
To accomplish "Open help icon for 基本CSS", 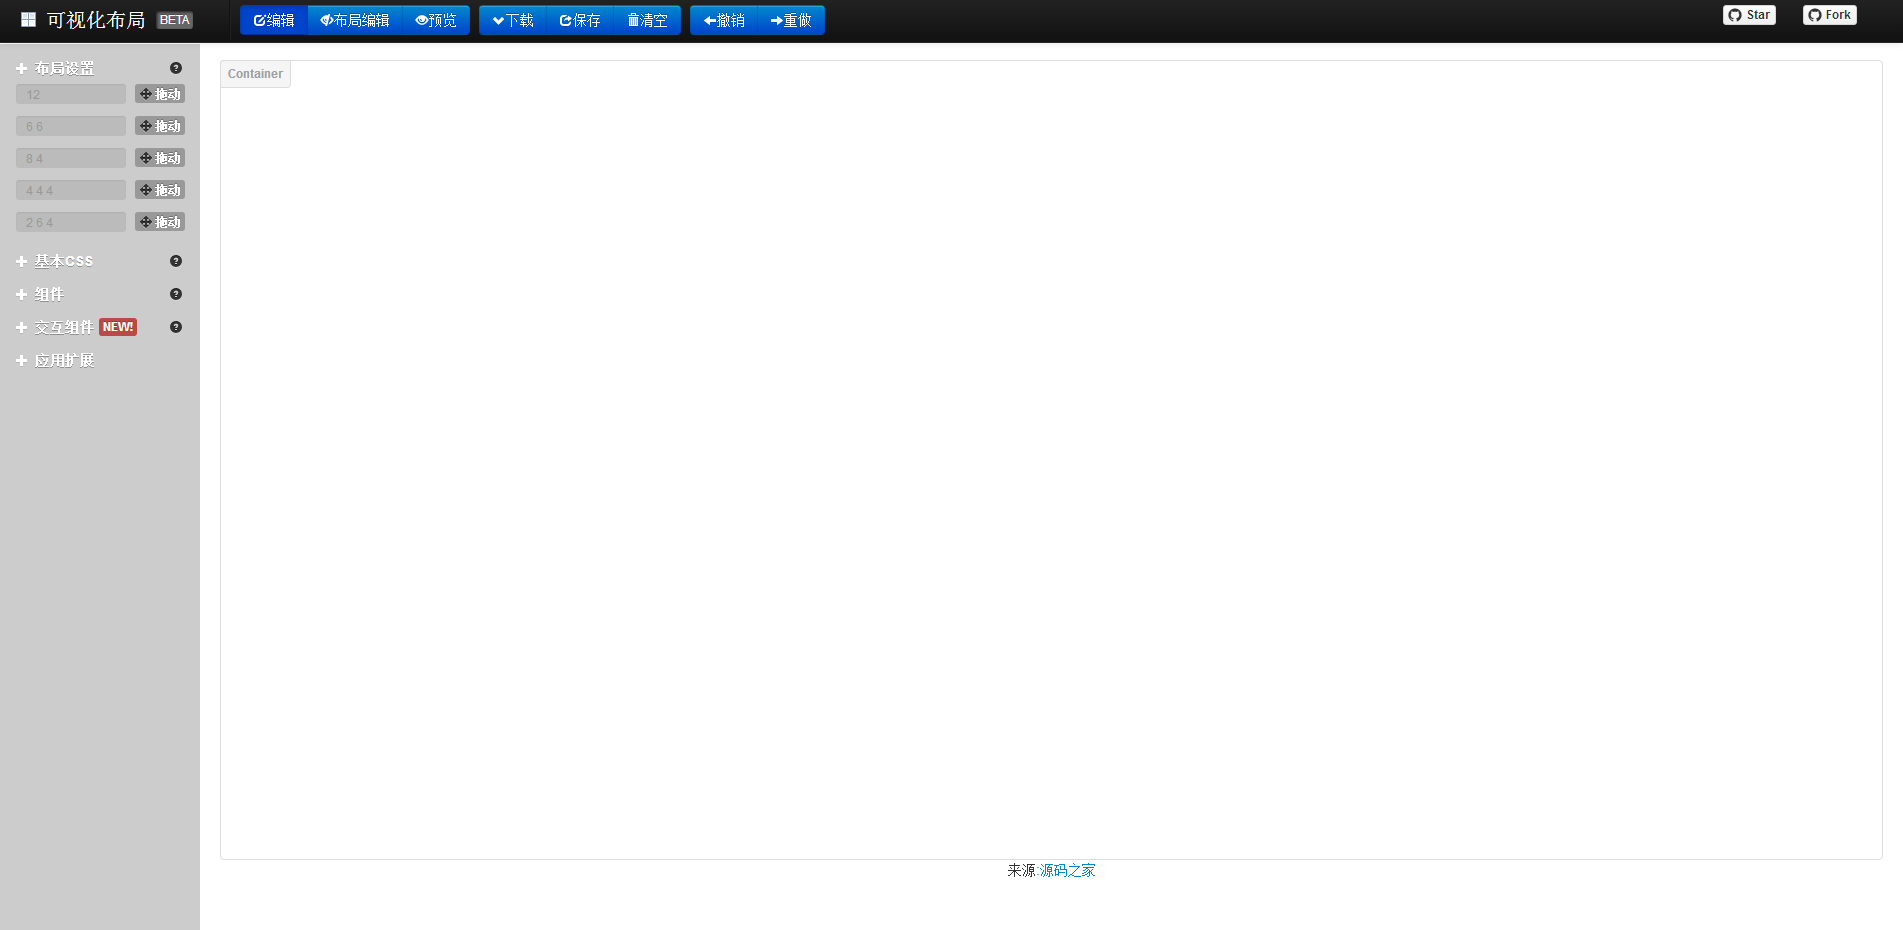I will pos(176,261).
